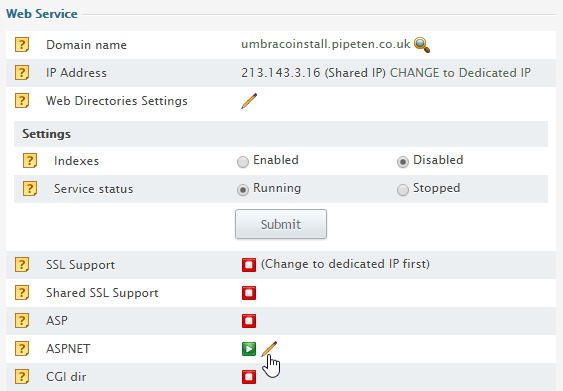Choose the Running service status option

[243, 190]
